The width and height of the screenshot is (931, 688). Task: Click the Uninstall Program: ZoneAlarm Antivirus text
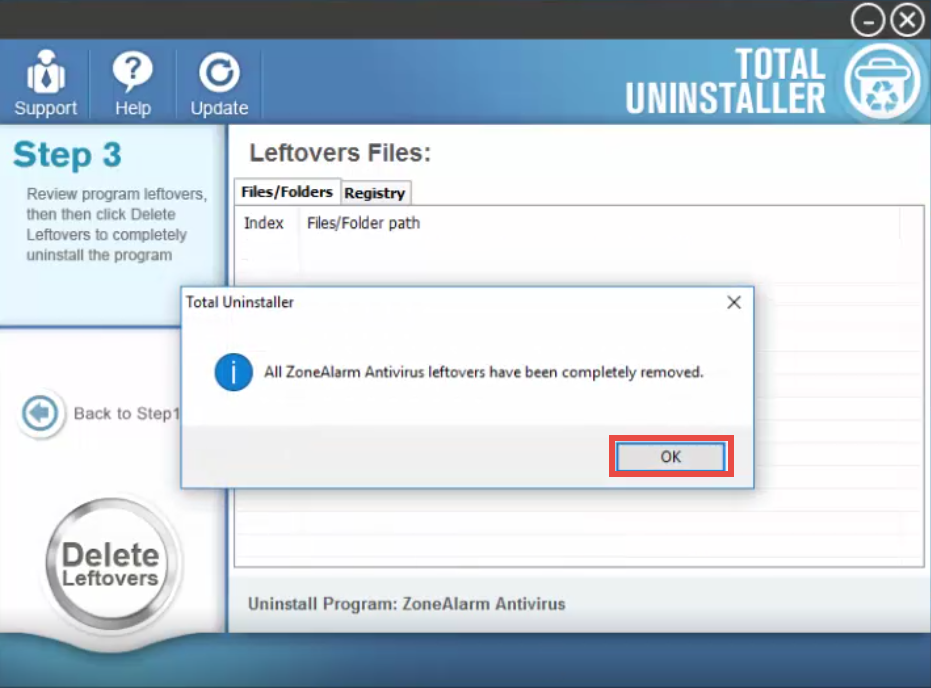(407, 604)
